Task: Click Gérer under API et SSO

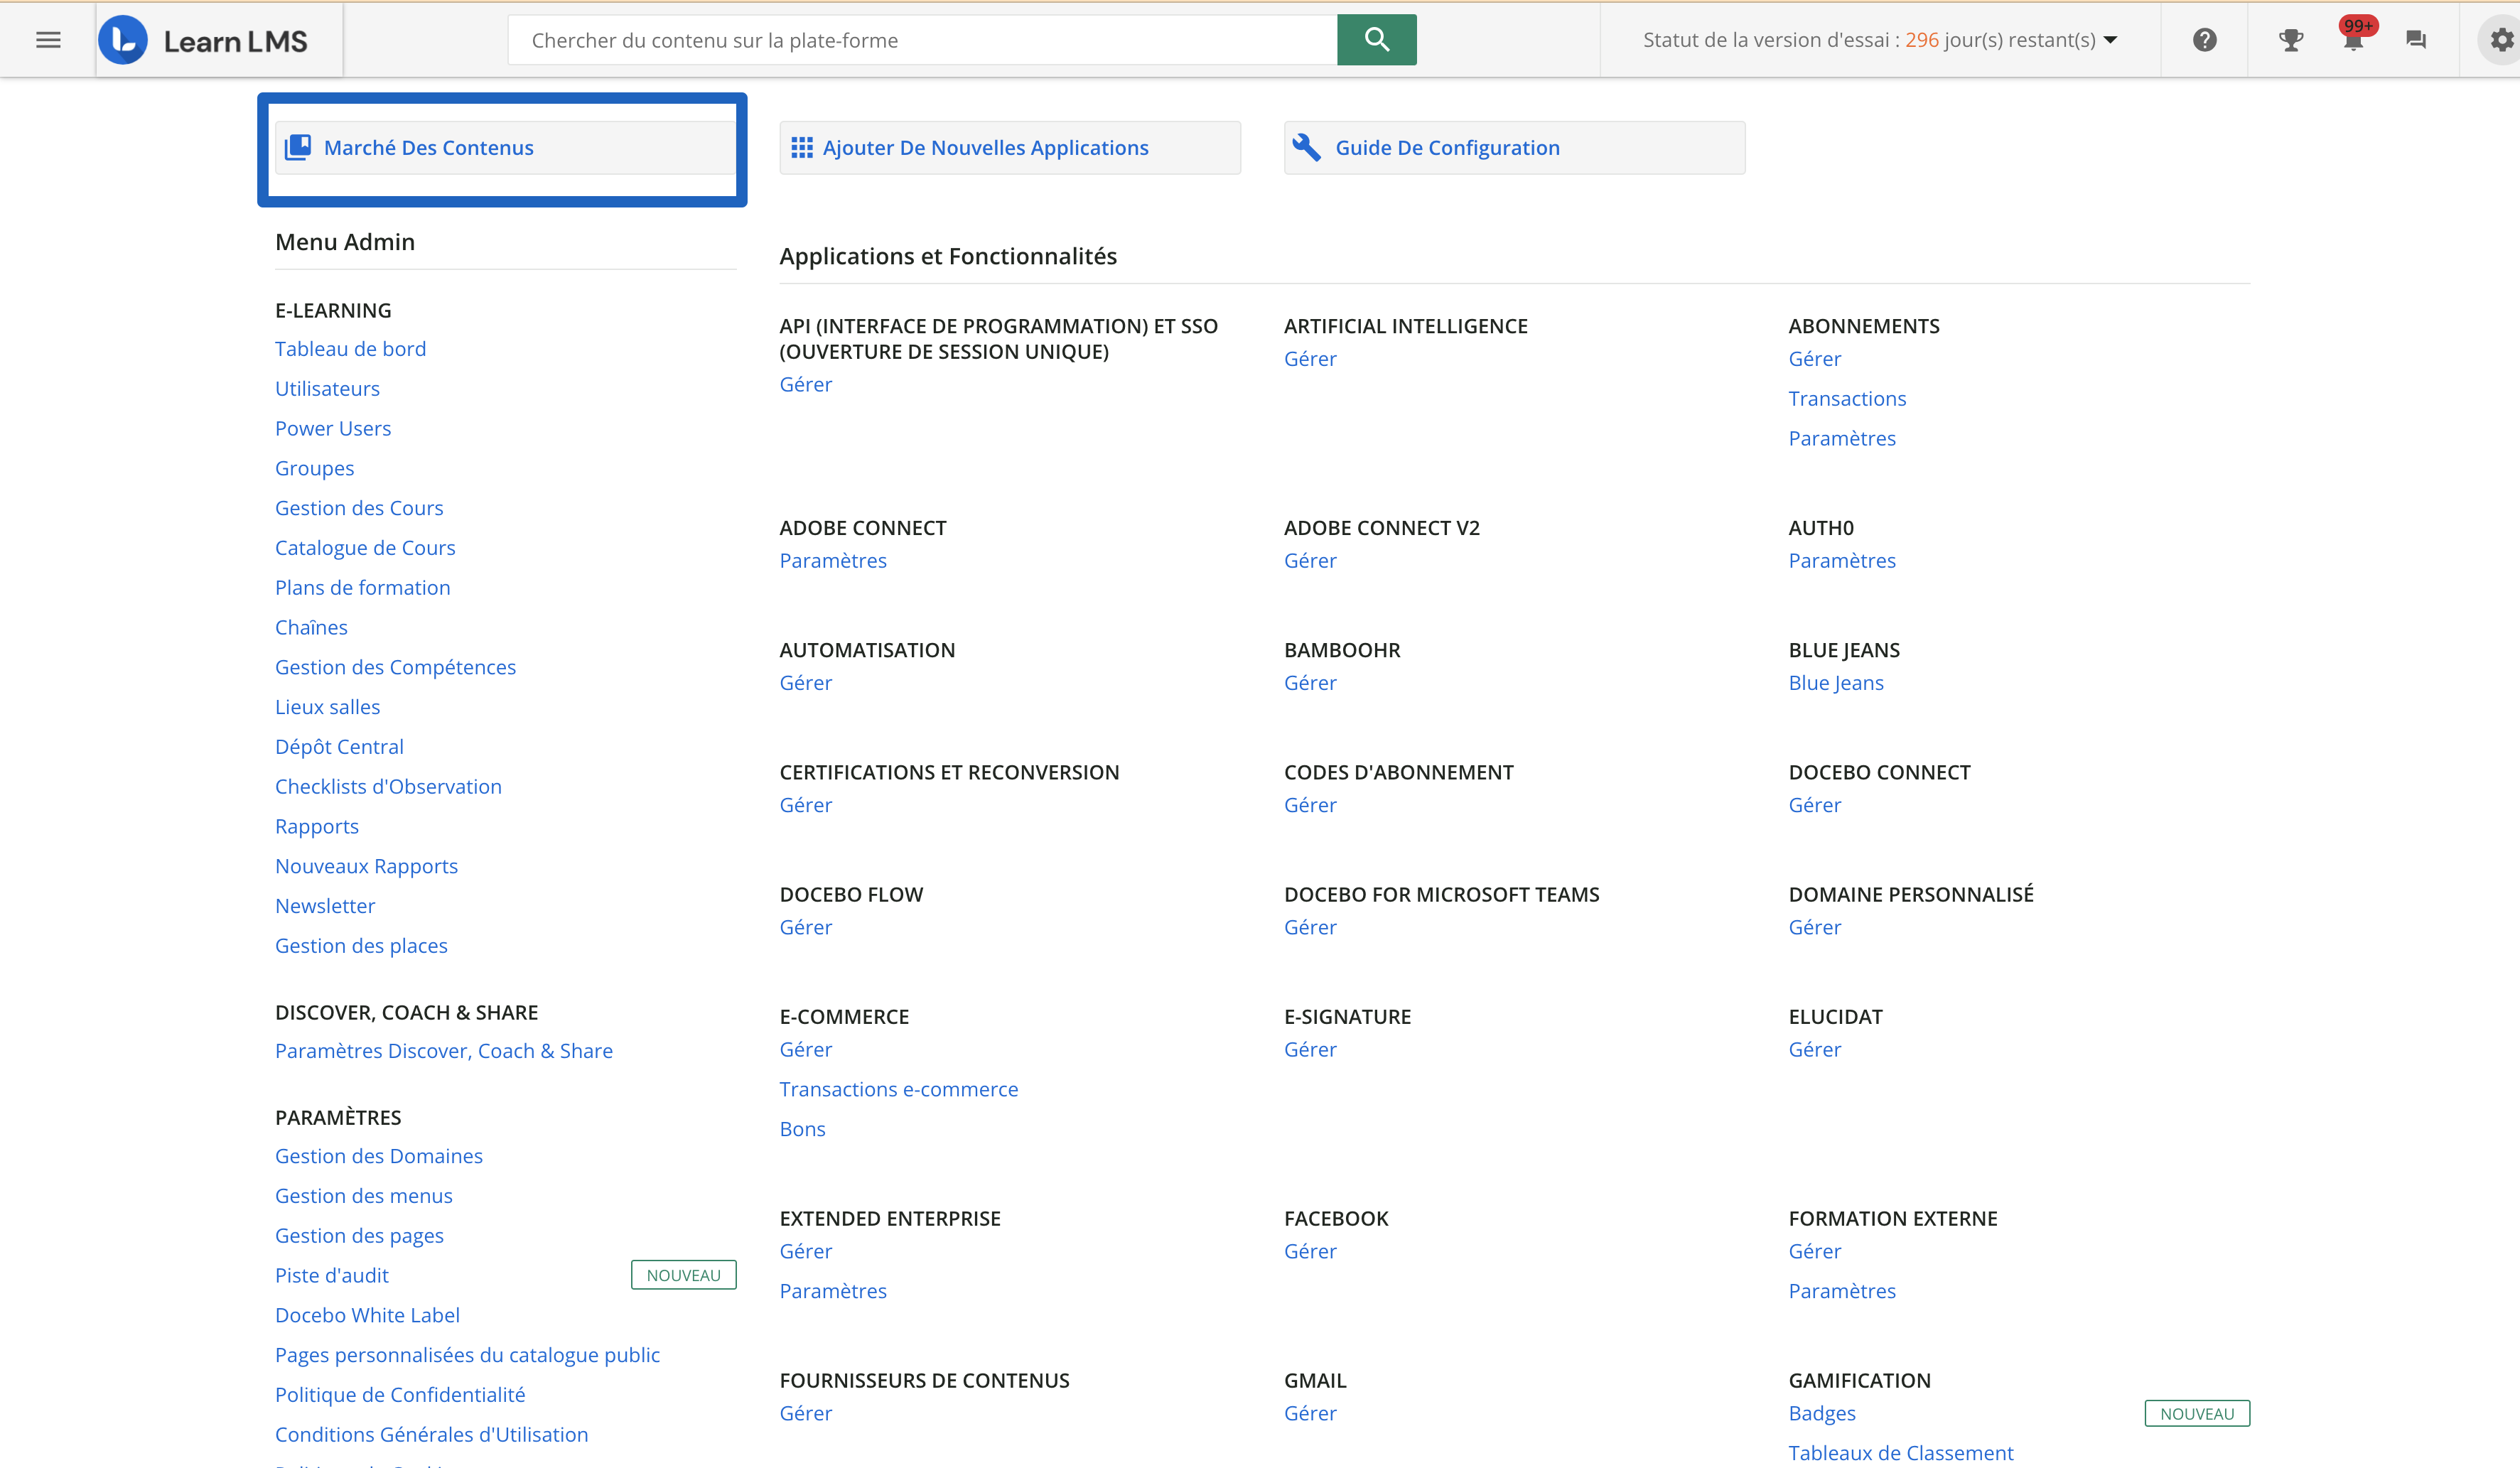Action: [x=805, y=385]
